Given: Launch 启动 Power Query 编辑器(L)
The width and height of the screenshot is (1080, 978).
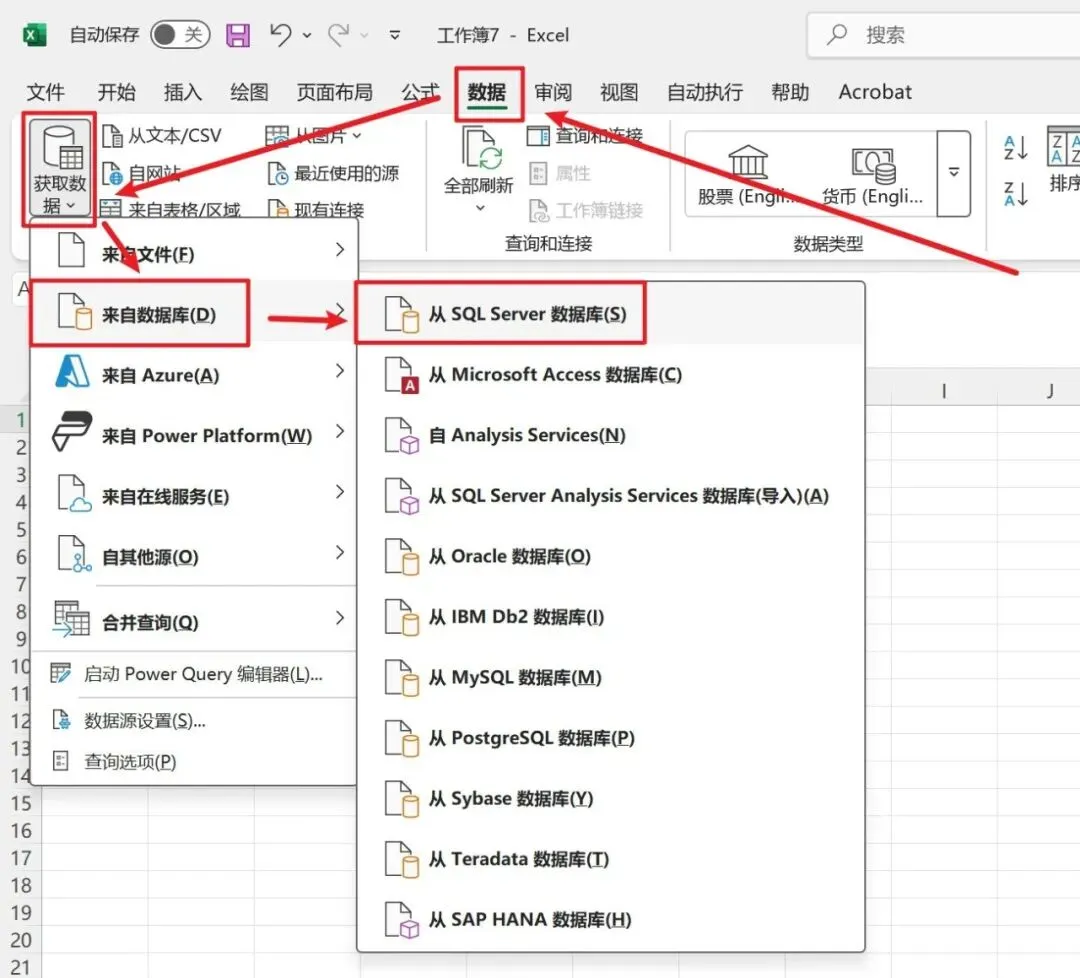Looking at the screenshot, I should pyautogui.click(x=194, y=674).
